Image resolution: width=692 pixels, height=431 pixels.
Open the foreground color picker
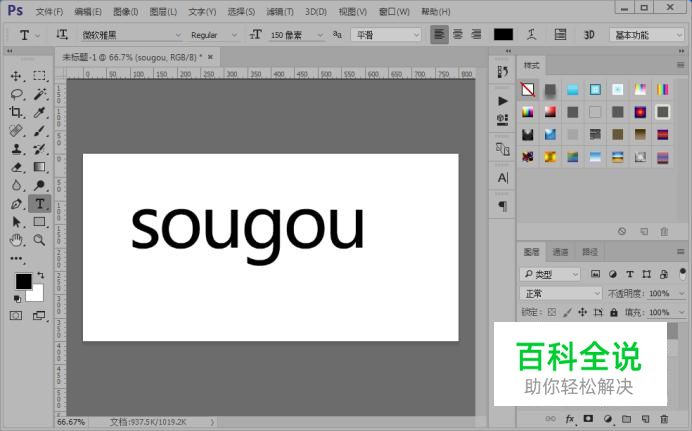pyautogui.click(x=23, y=281)
